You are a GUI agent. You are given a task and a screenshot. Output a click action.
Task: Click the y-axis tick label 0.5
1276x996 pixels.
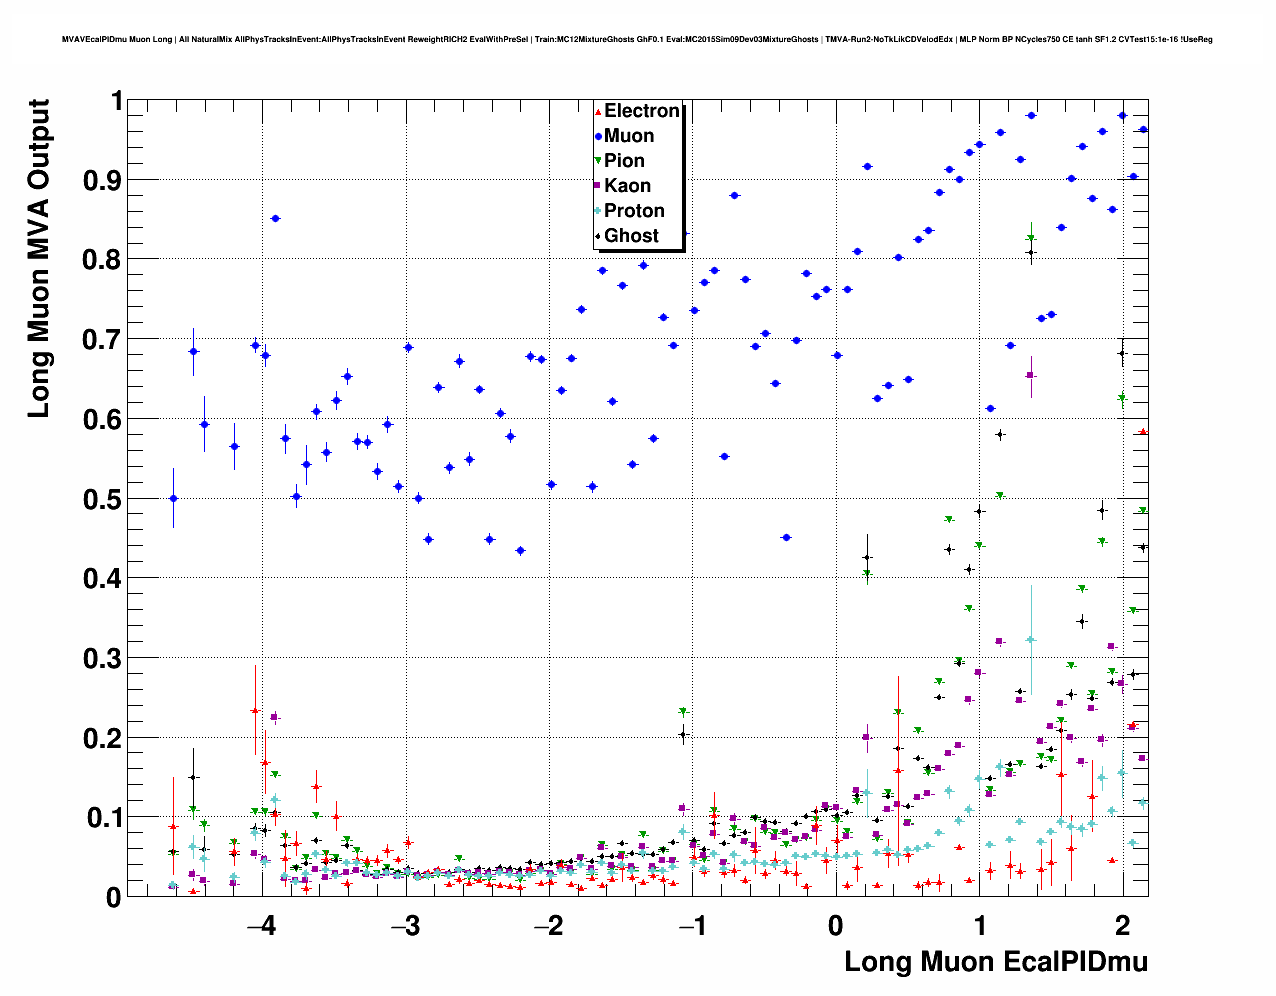pyautogui.click(x=102, y=499)
